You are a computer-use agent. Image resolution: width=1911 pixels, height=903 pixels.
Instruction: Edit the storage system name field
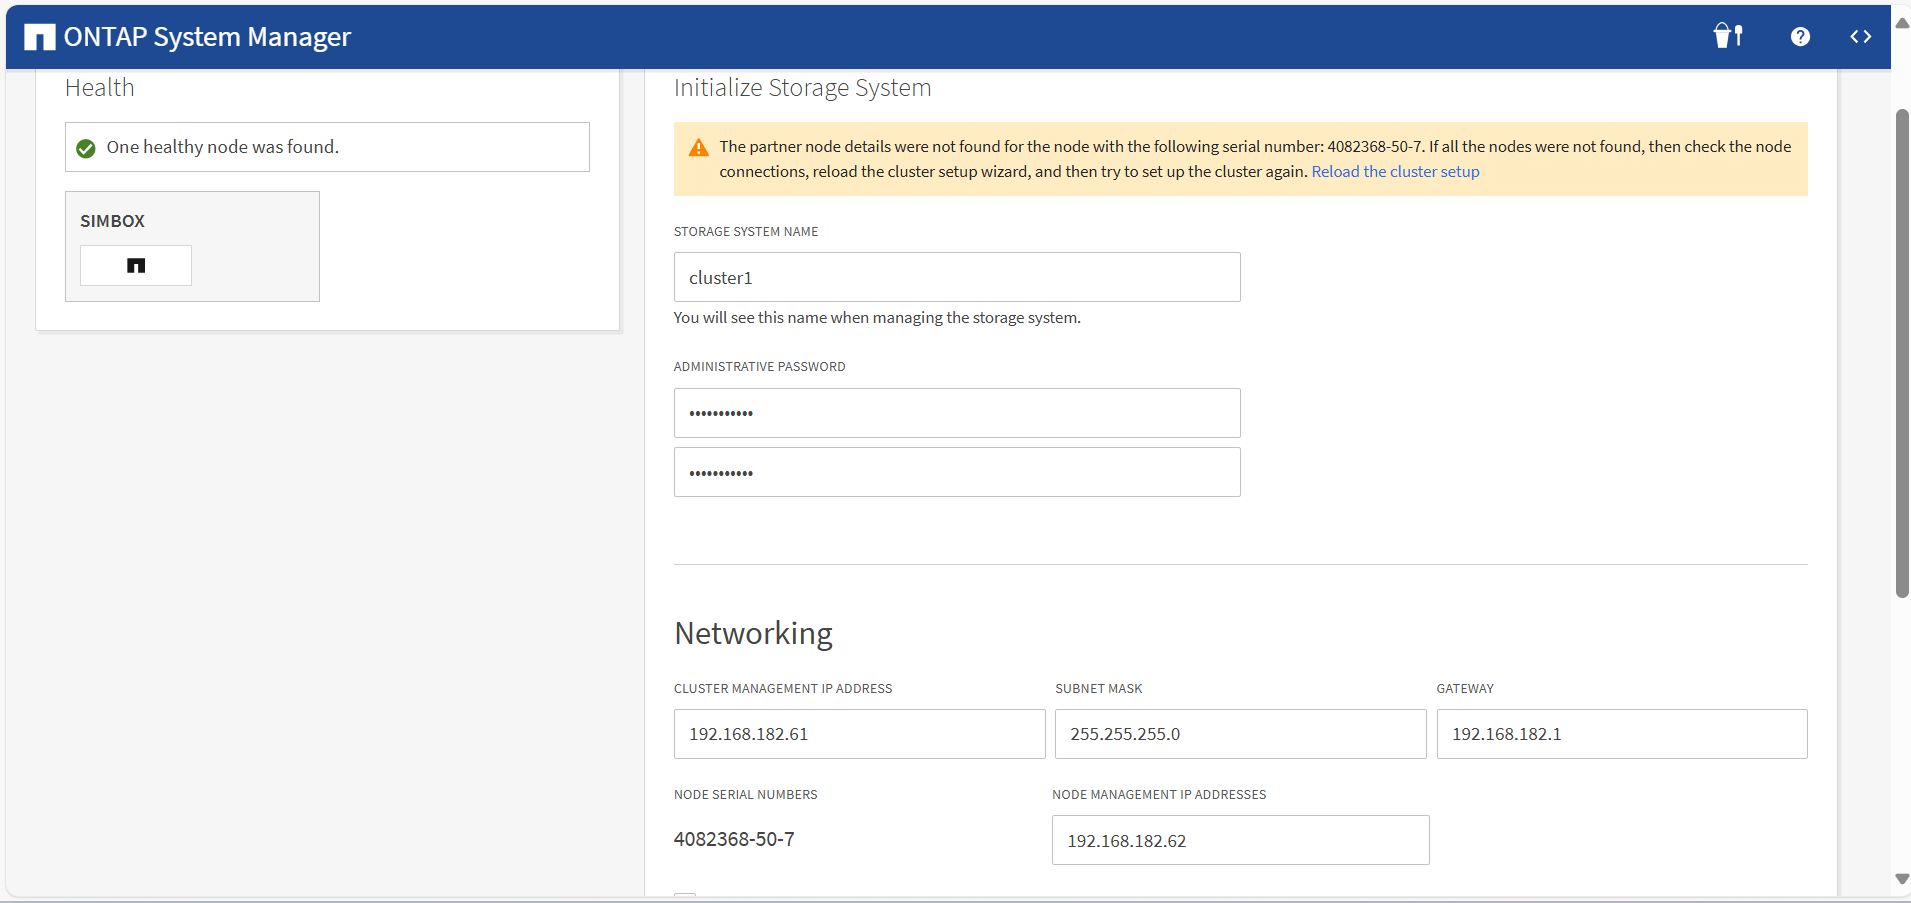(x=957, y=277)
